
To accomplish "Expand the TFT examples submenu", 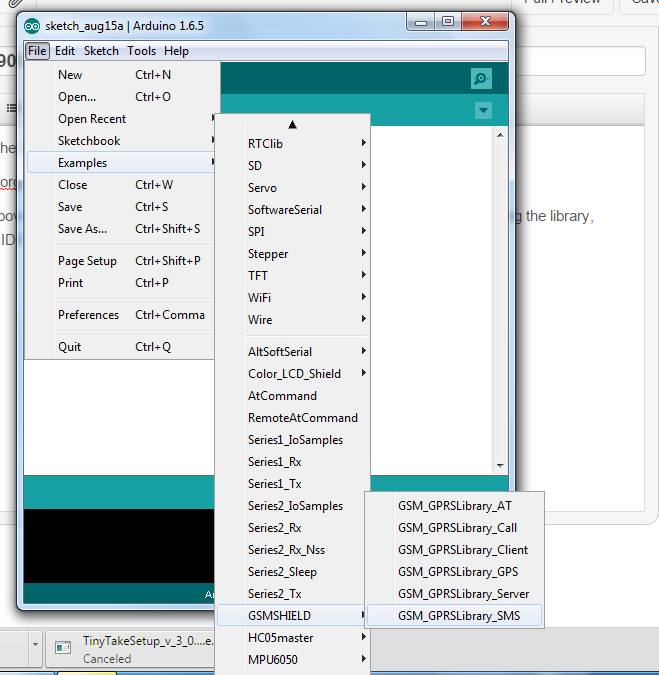I will 293,276.
